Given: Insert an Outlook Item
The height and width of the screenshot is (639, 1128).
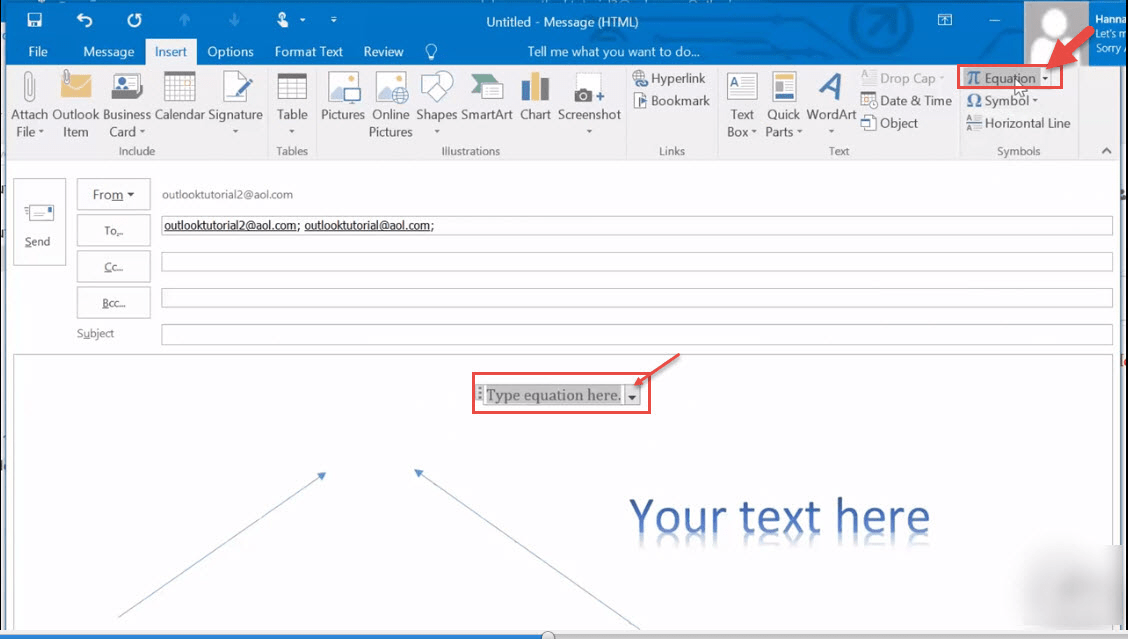Looking at the screenshot, I should pyautogui.click(x=76, y=105).
